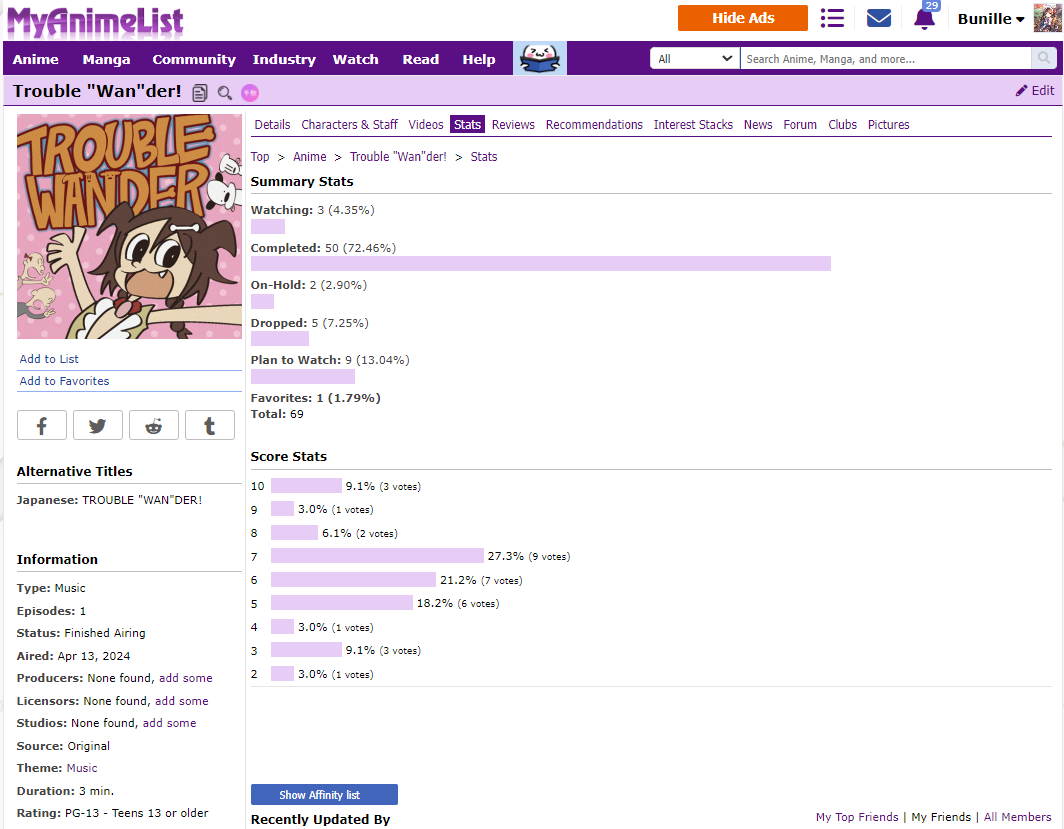Click Trouble "Wan"der! breadcrumb link

(398, 157)
